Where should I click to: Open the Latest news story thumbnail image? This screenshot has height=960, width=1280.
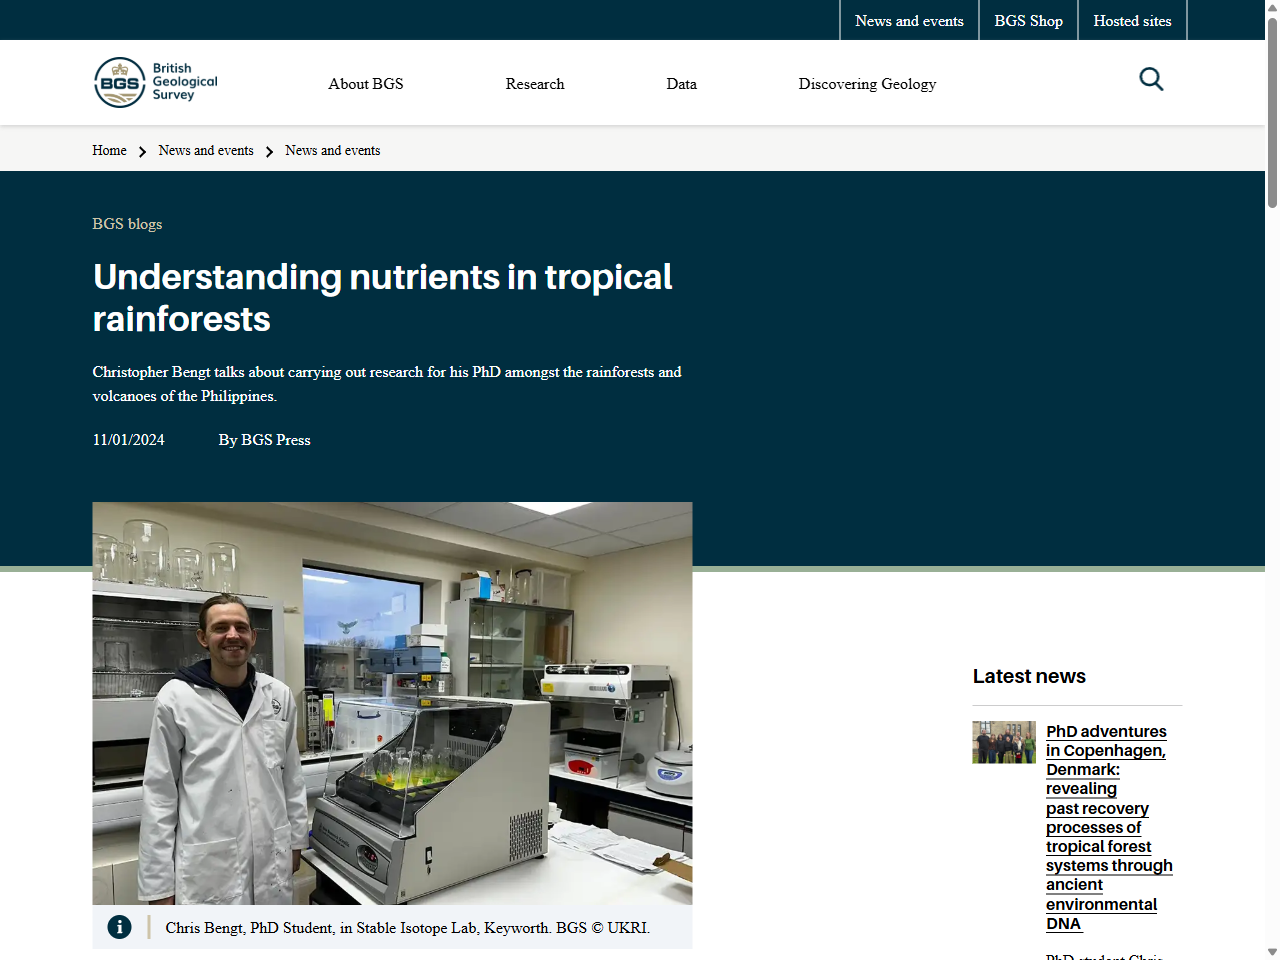point(1004,742)
